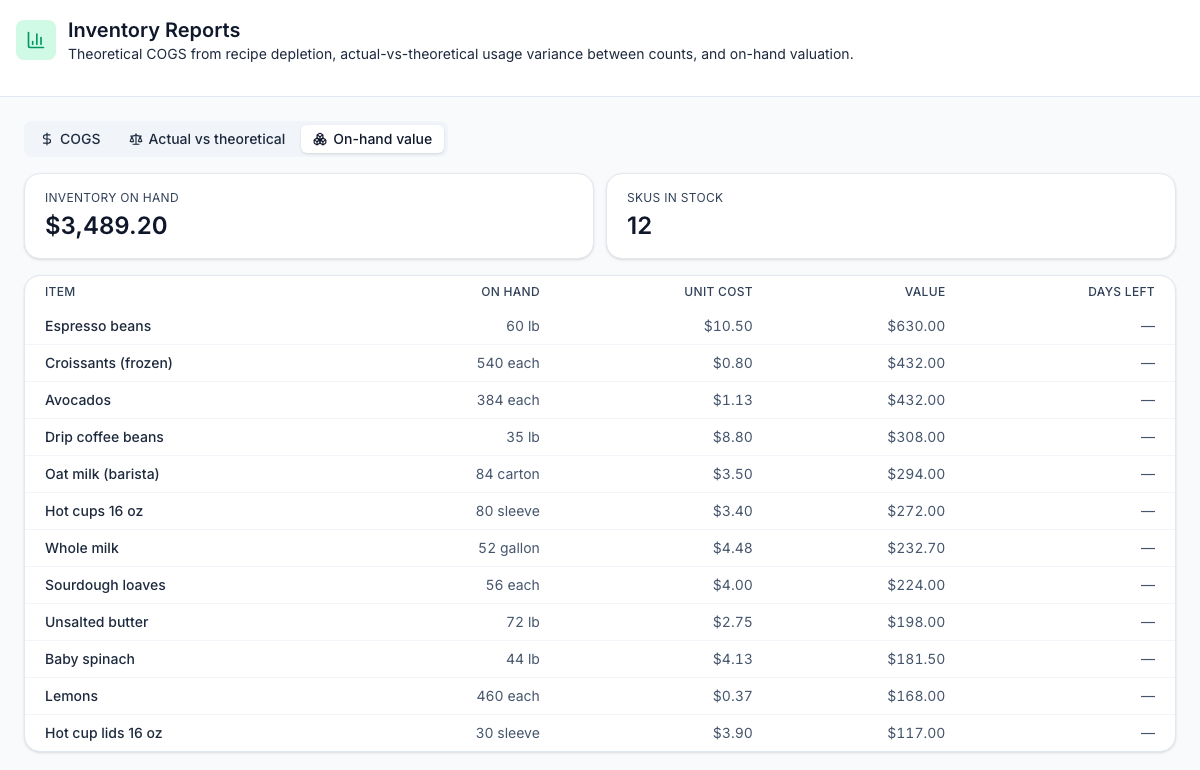The width and height of the screenshot is (1200, 770).
Task: Click the $4.48 unit cost
Action: tap(733, 548)
